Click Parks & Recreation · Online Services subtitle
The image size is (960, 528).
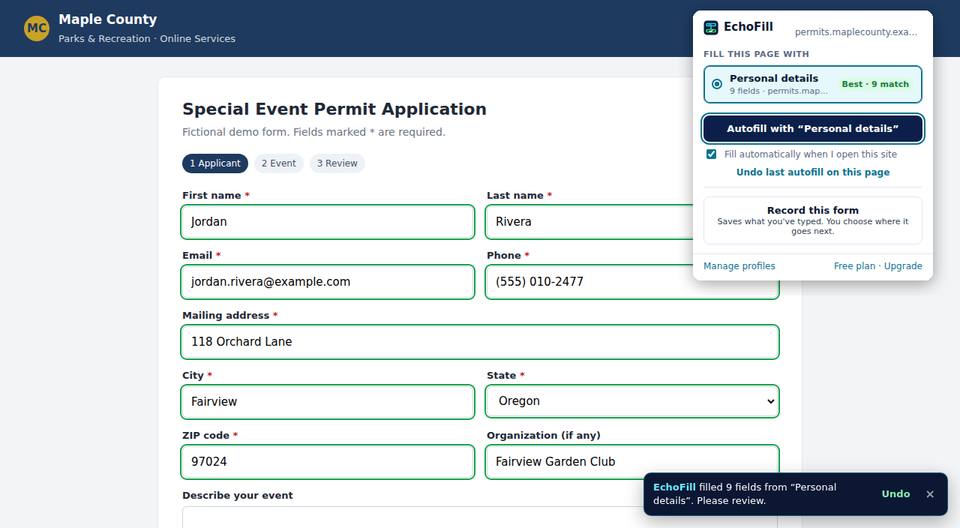(147, 39)
